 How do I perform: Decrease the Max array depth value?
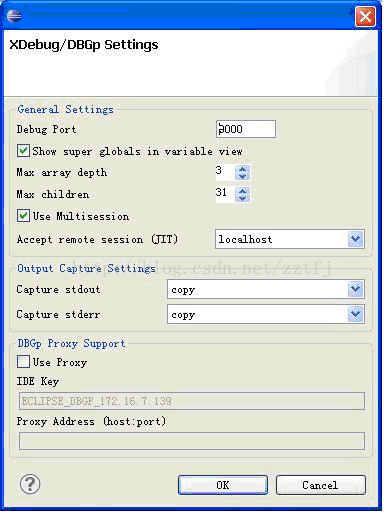tap(243, 176)
